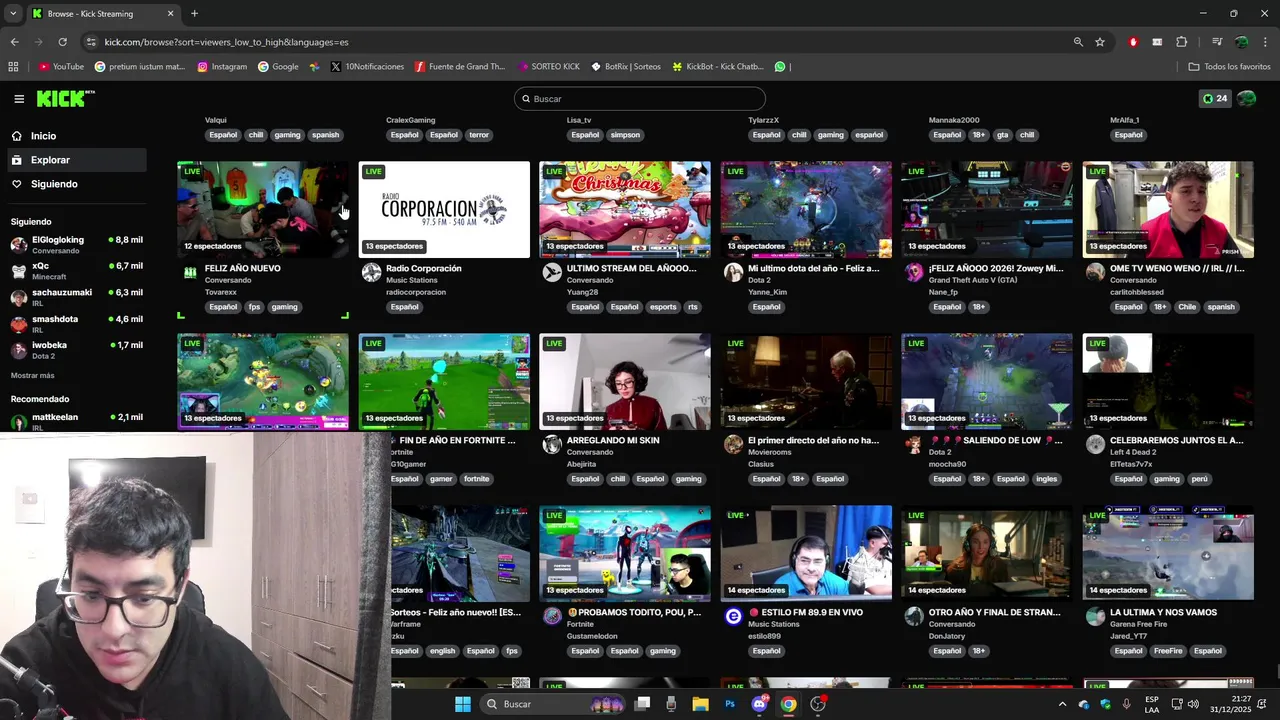Open the BotRix Sorteos bookmark
Image resolution: width=1280 pixels, height=720 pixels.
click(x=626, y=67)
